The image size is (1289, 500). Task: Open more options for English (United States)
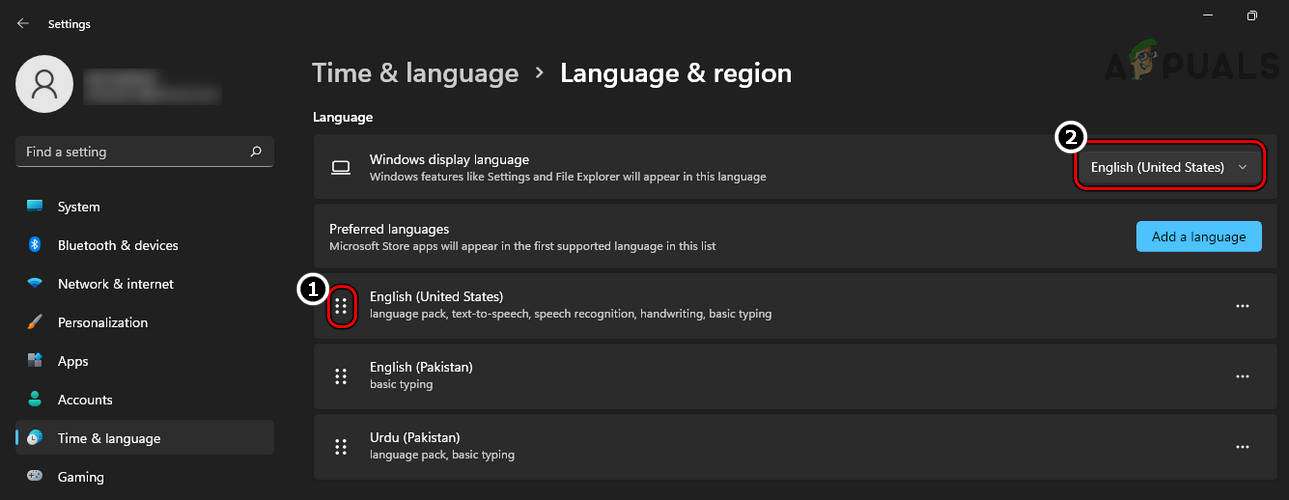click(1242, 306)
